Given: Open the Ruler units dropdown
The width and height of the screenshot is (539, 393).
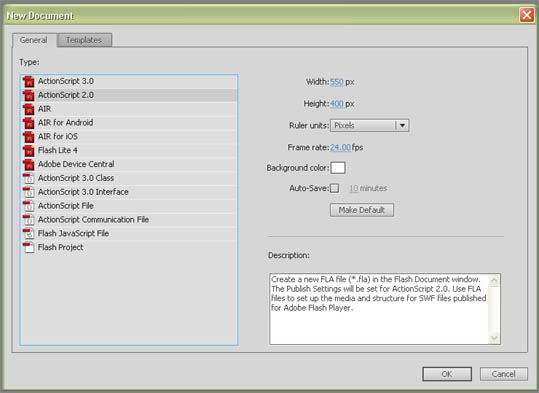Looking at the screenshot, I should click(x=370, y=125).
